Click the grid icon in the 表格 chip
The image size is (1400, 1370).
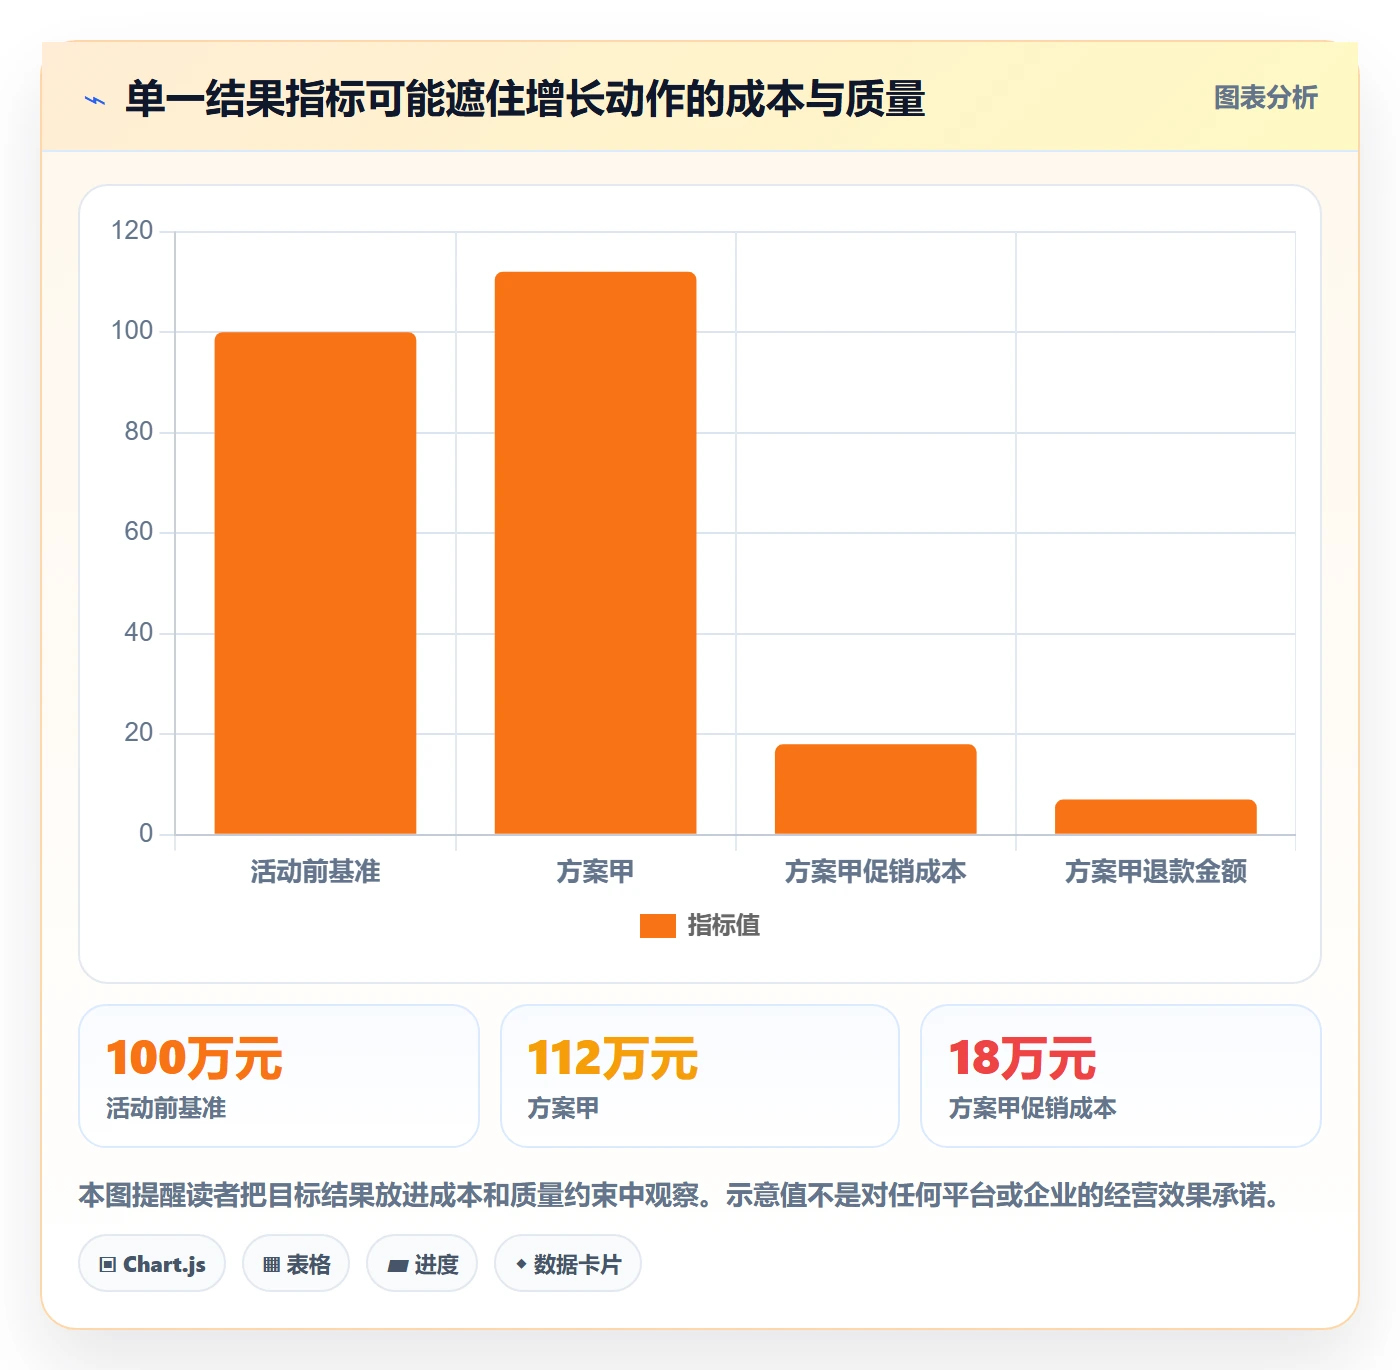point(271,1265)
